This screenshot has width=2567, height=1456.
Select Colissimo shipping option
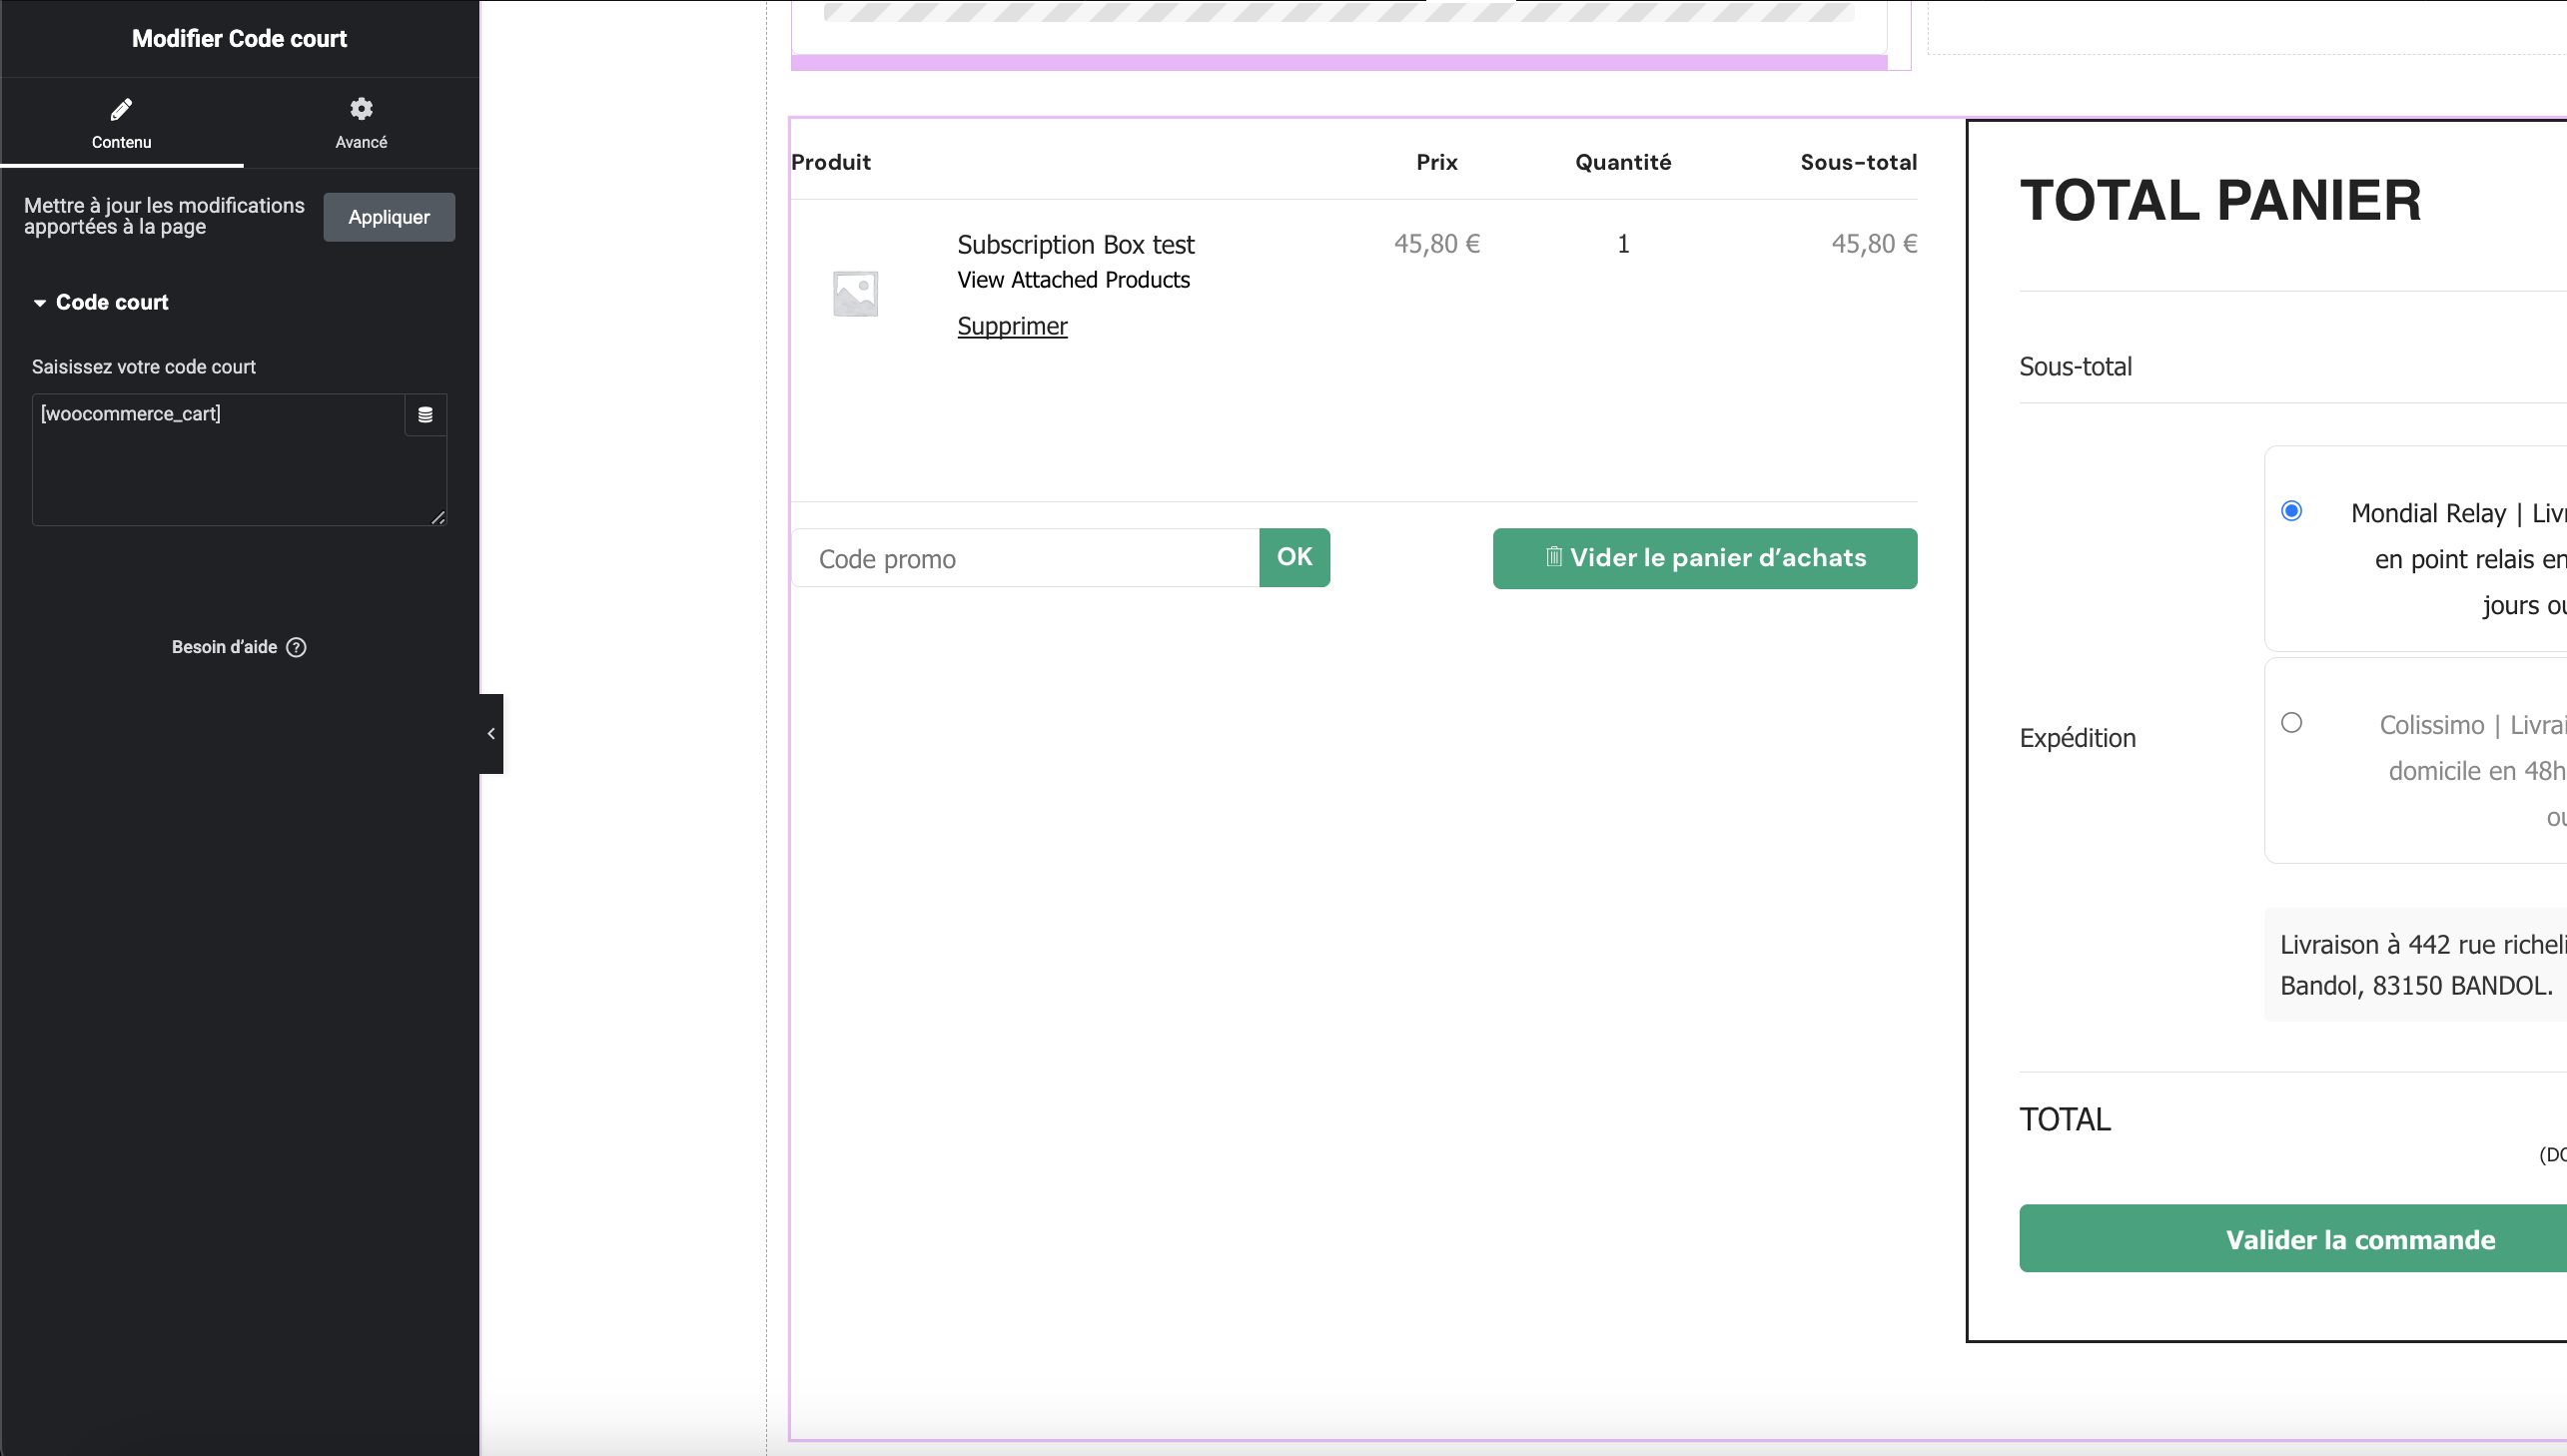[x=2291, y=722]
